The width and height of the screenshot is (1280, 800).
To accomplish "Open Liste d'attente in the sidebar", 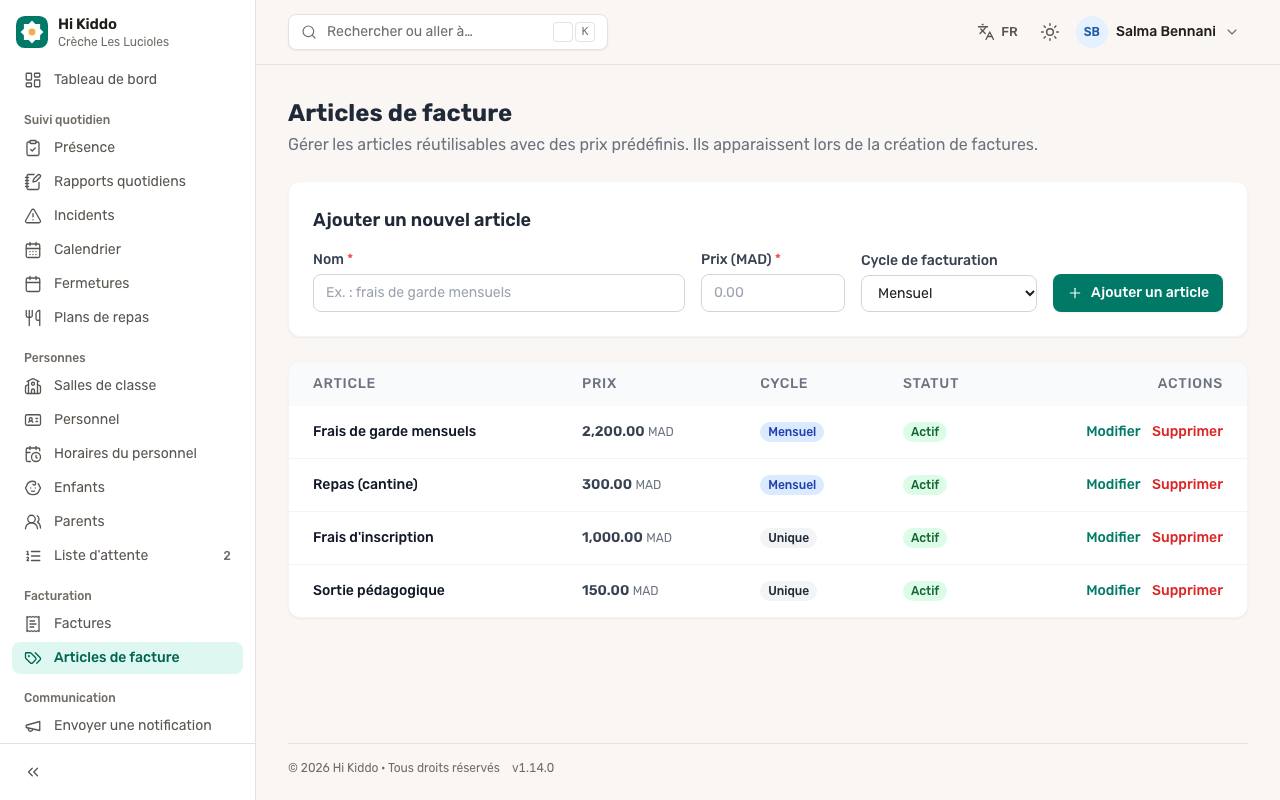I will tap(127, 556).
